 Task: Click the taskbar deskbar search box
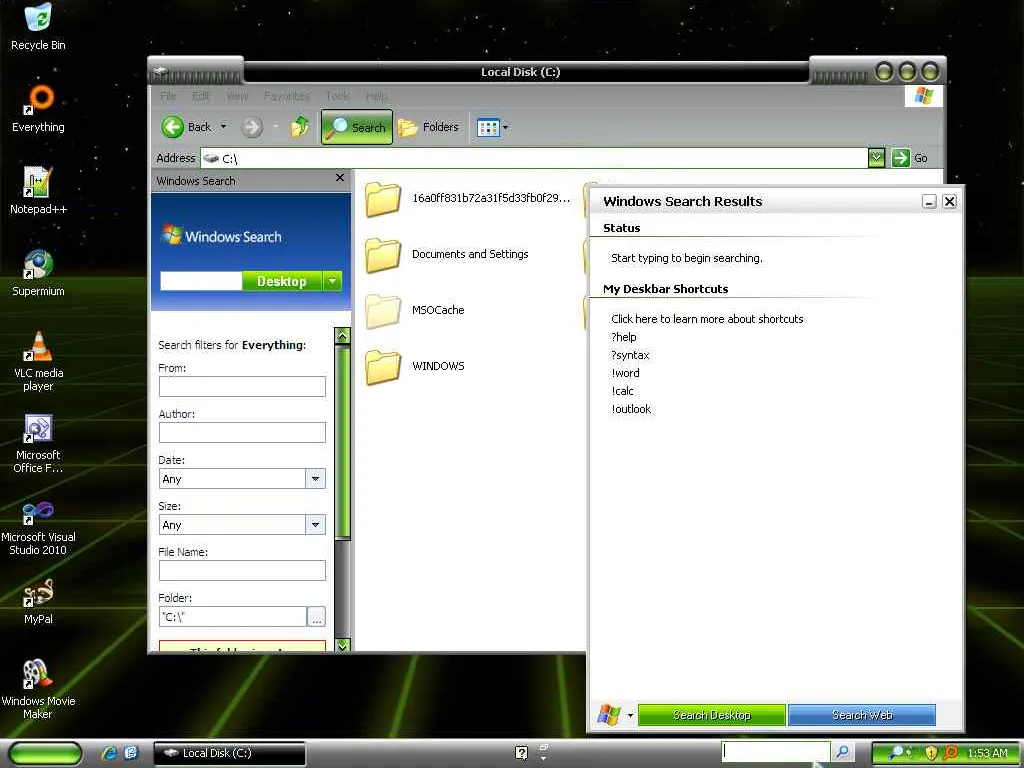(x=775, y=752)
